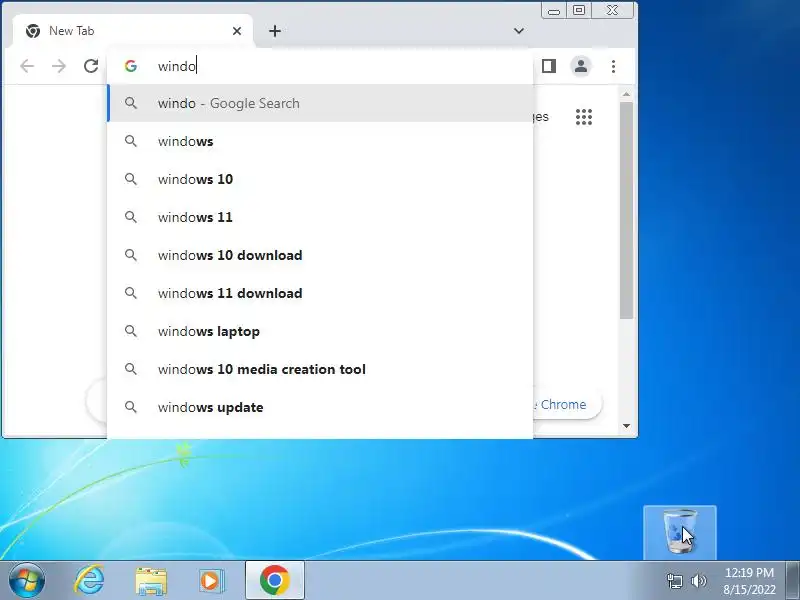Click the Show desktop strip
800x600 pixels.
[793, 580]
